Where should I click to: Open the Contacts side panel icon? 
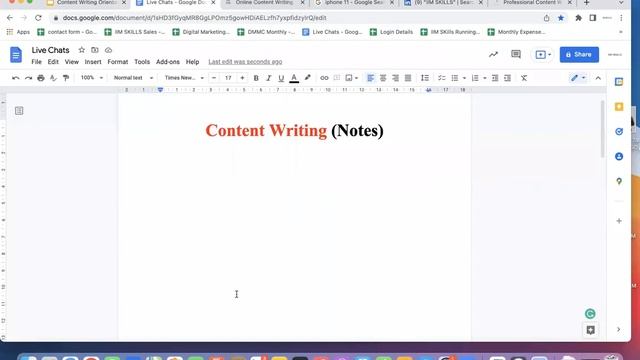619,156
